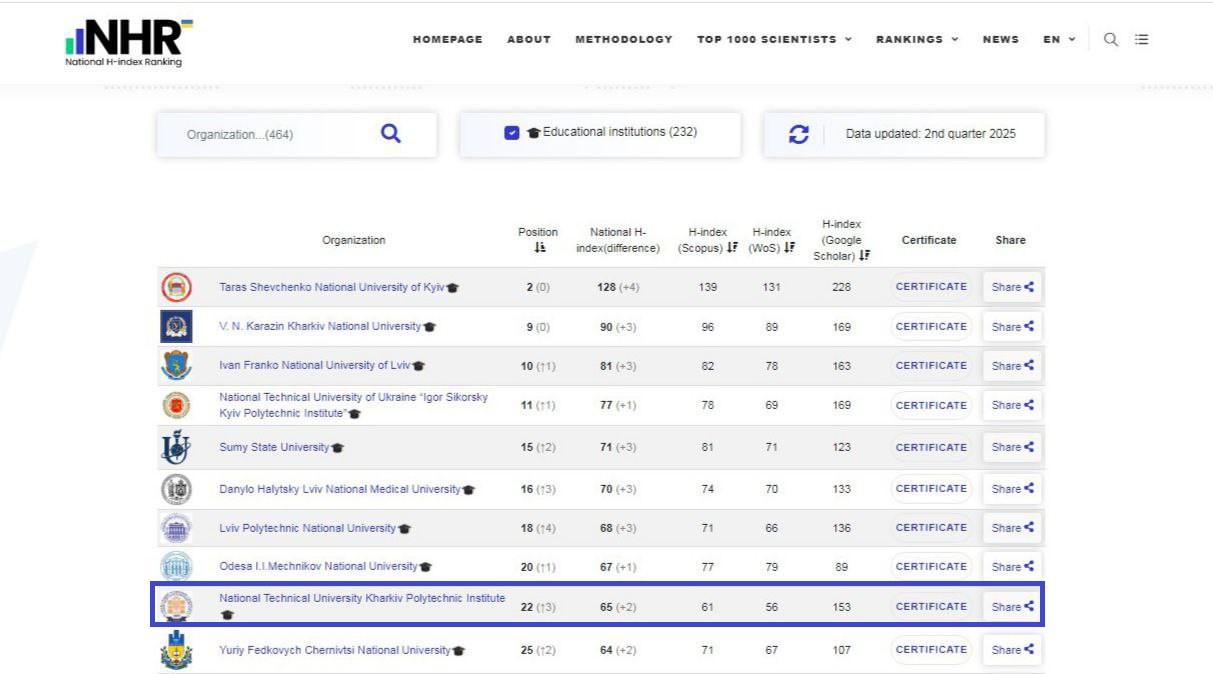1213x674 pixels.
Task: Open Odesa I.I.Mechnikov National University link
Action: pyautogui.click(x=318, y=566)
